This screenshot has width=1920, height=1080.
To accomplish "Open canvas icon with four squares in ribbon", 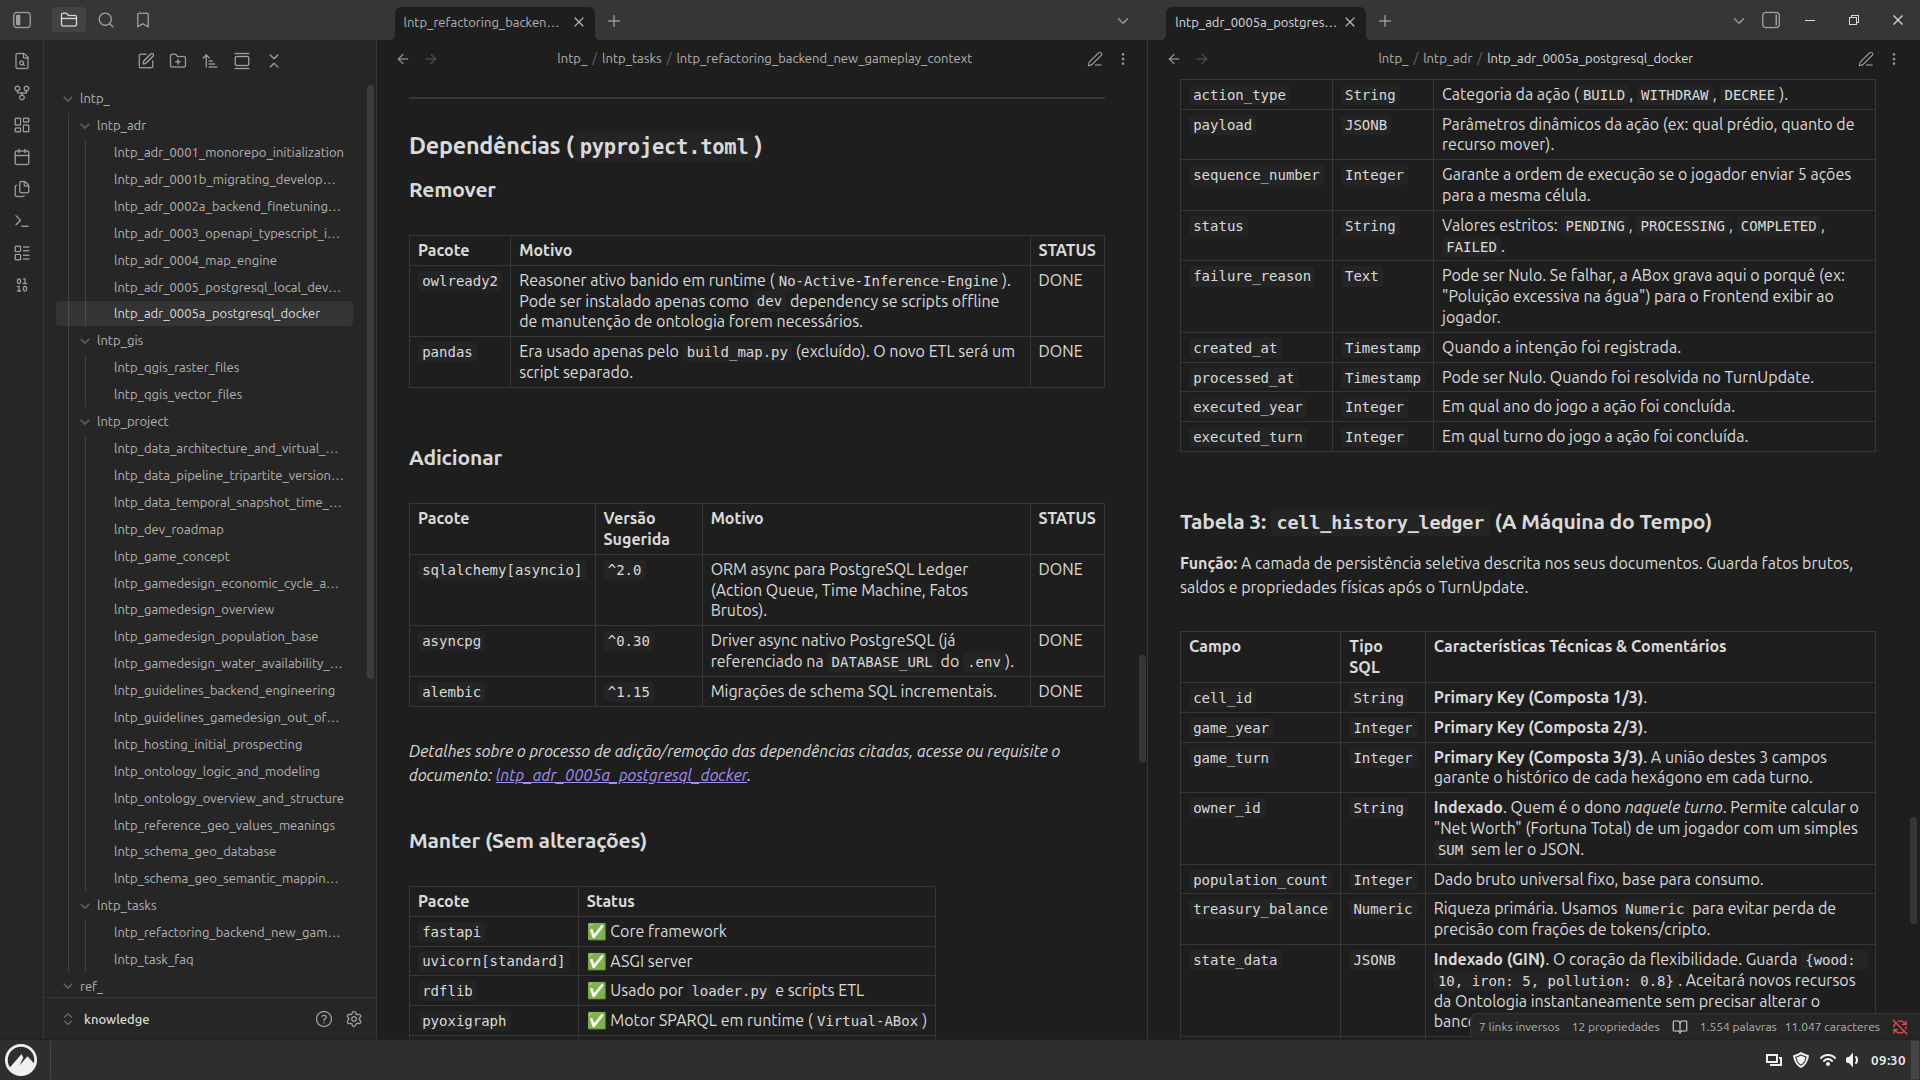I will pos(22,125).
